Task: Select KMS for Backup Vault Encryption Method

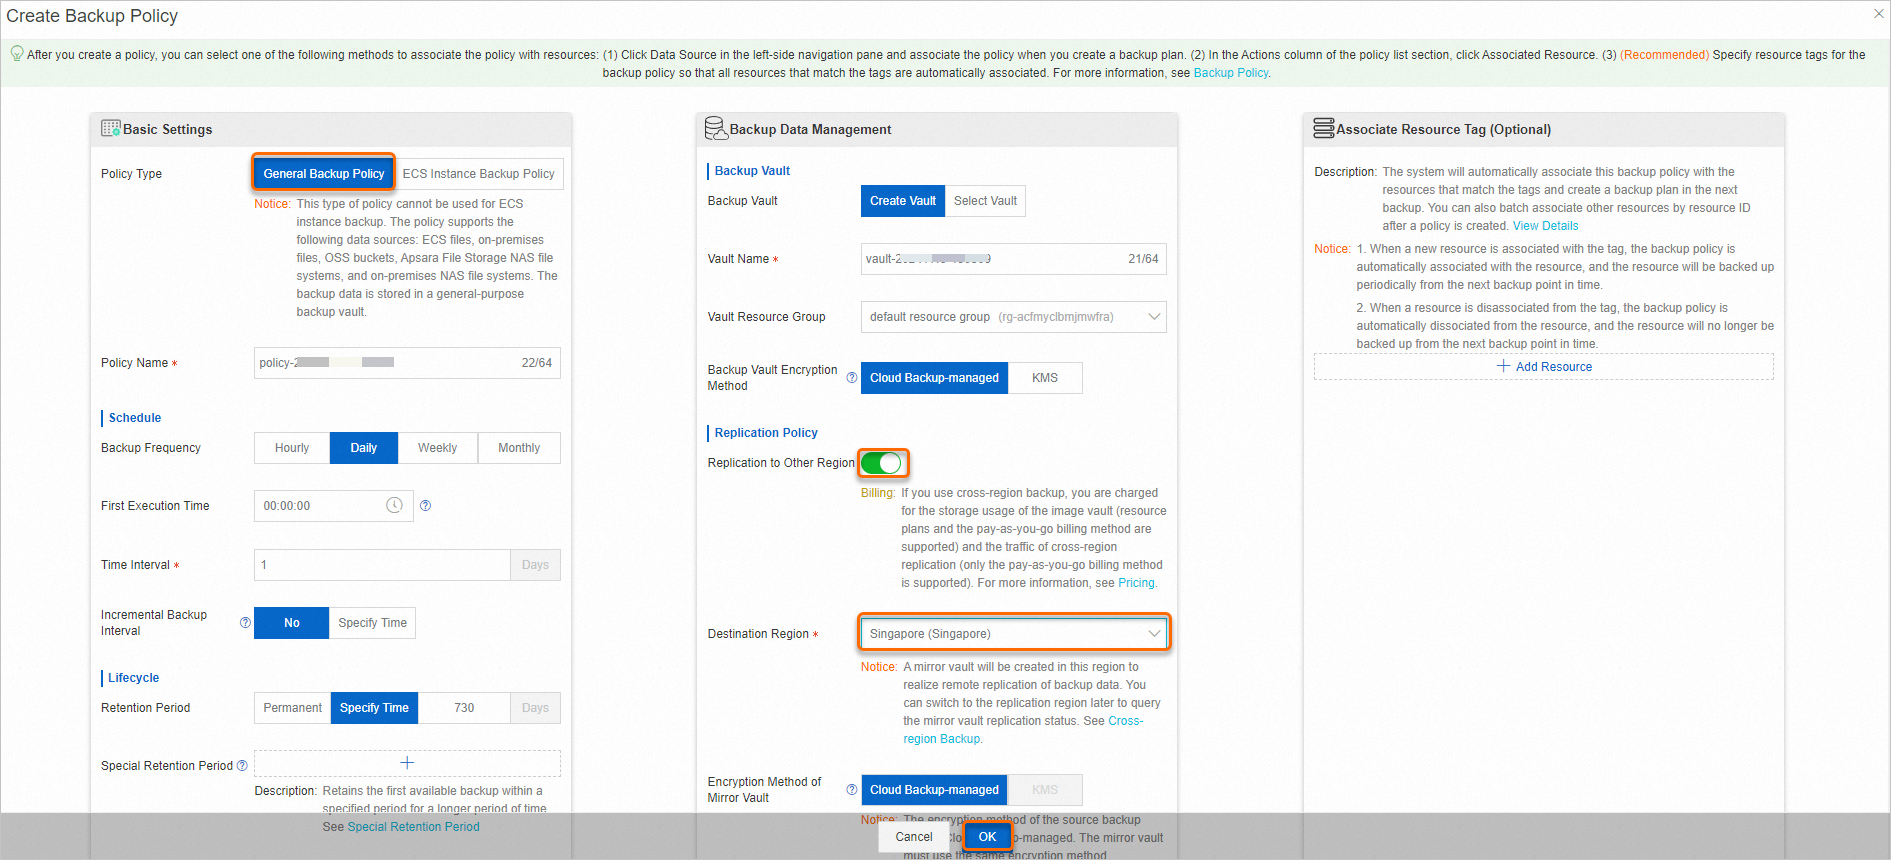Action: (x=1045, y=378)
